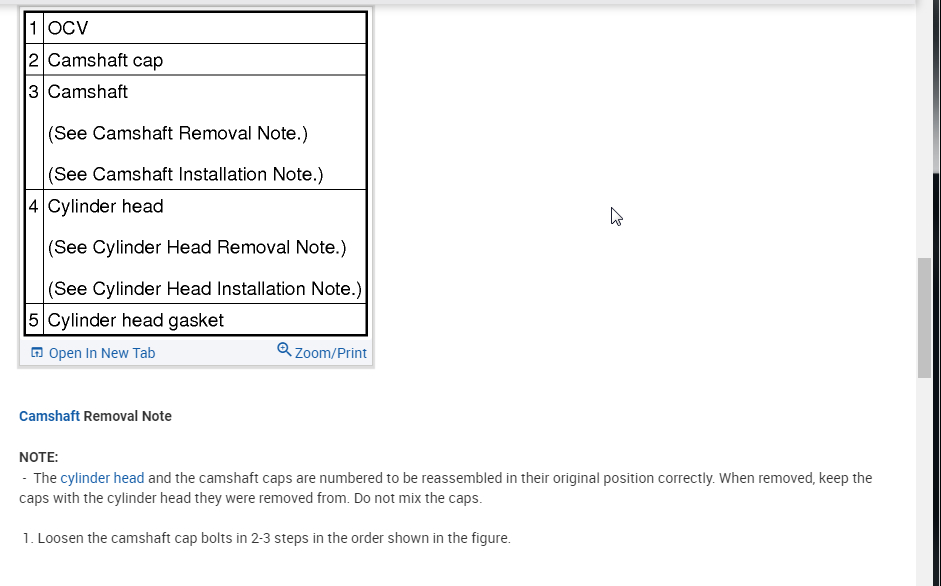Open the table via Open In New Tab link
The height and width of the screenshot is (586, 941).
[102, 353]
